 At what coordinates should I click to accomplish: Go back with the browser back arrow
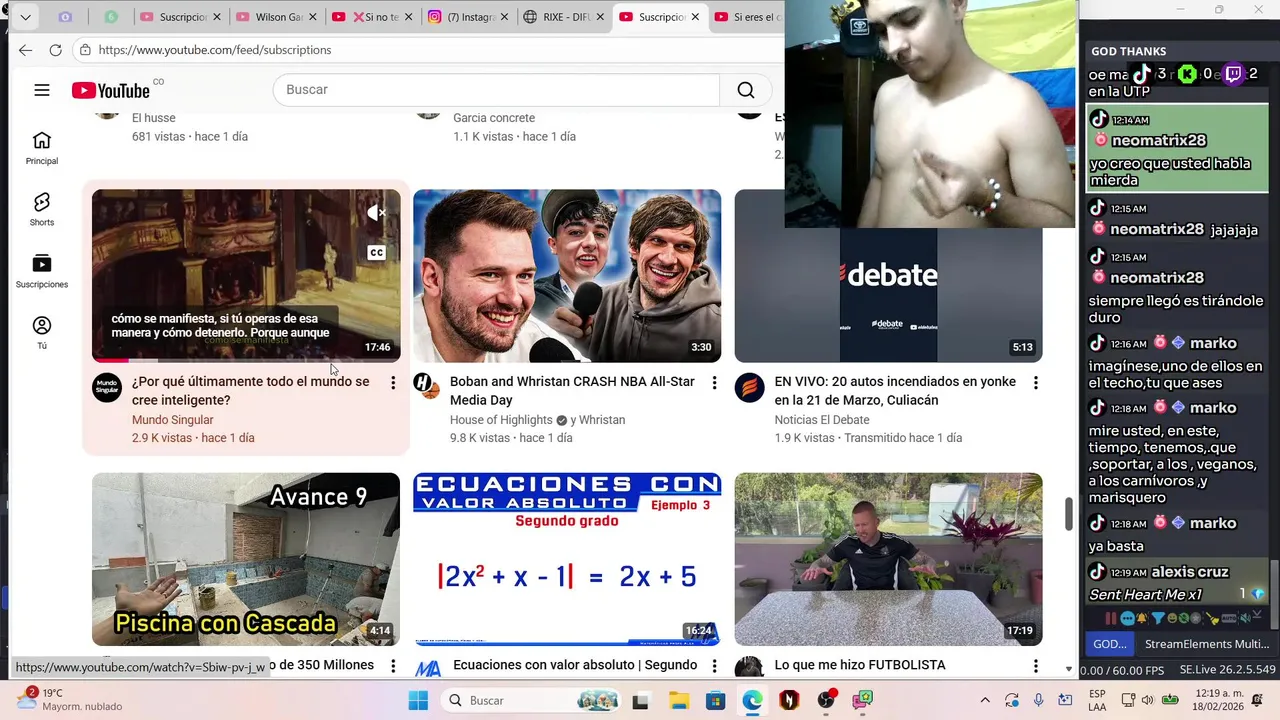[25, 50]
